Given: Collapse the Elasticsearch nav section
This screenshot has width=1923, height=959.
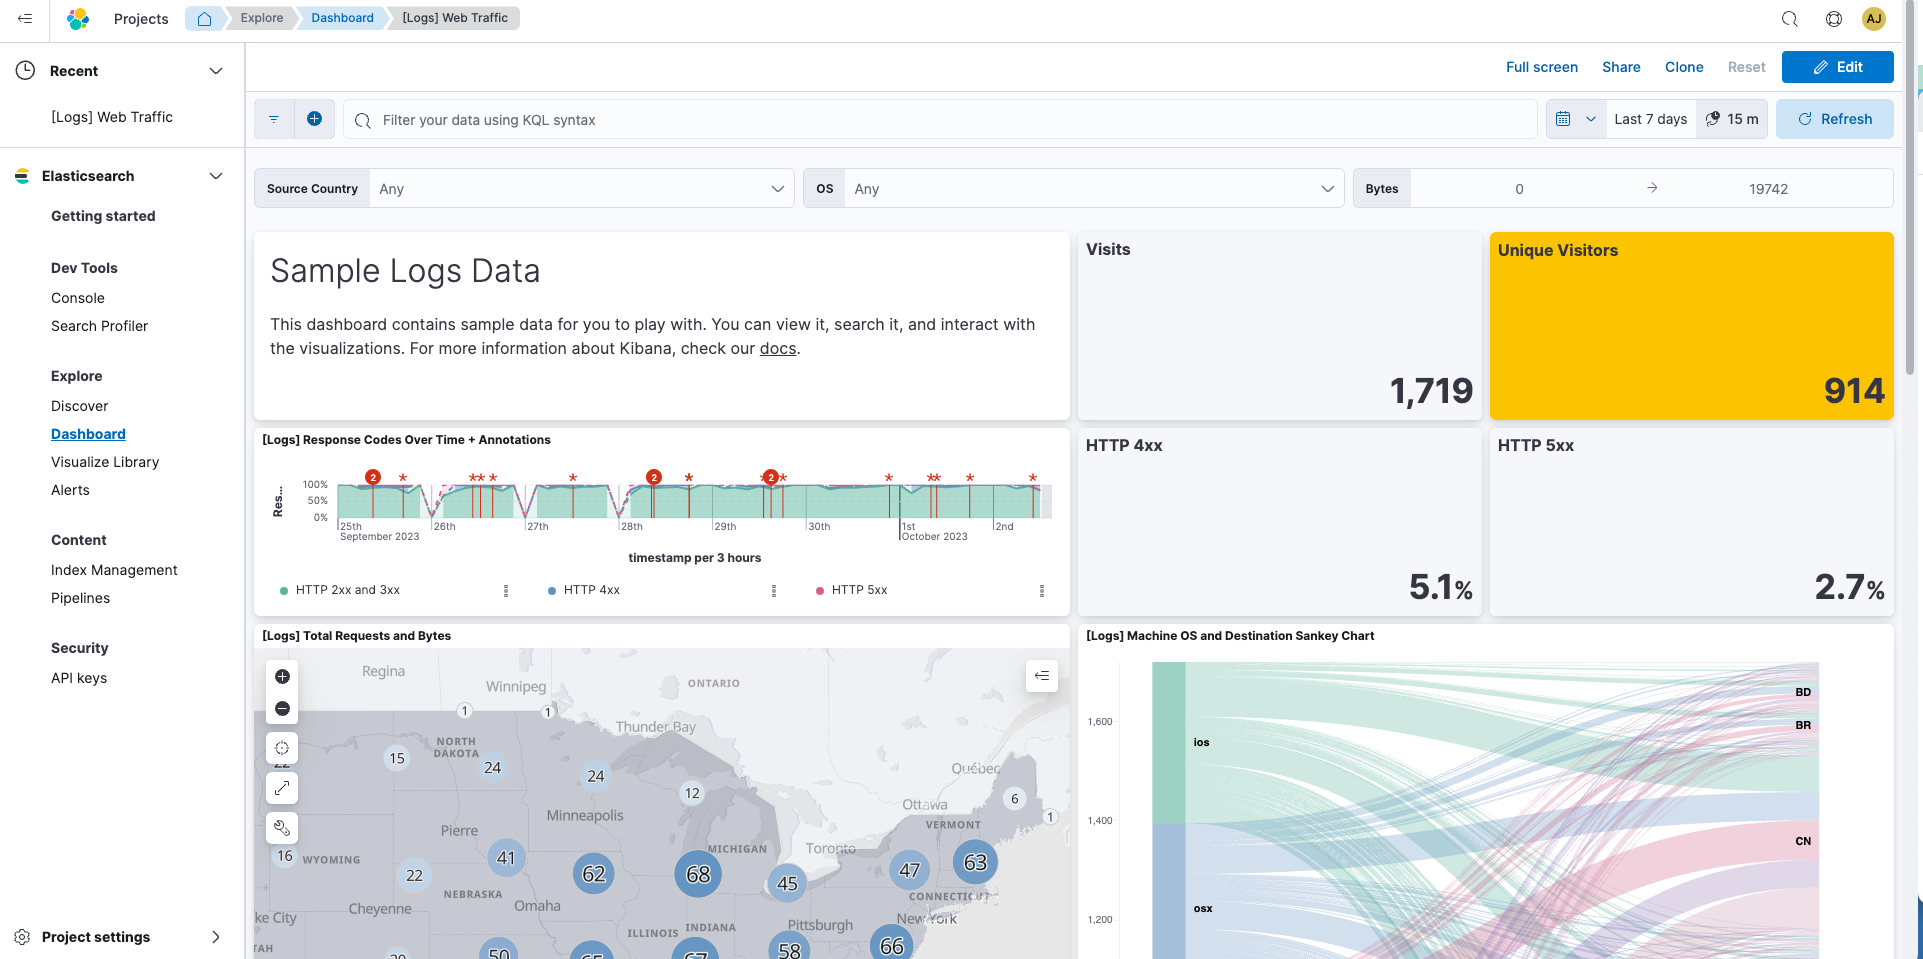Looking at the screenshot, I should point(215,176).
